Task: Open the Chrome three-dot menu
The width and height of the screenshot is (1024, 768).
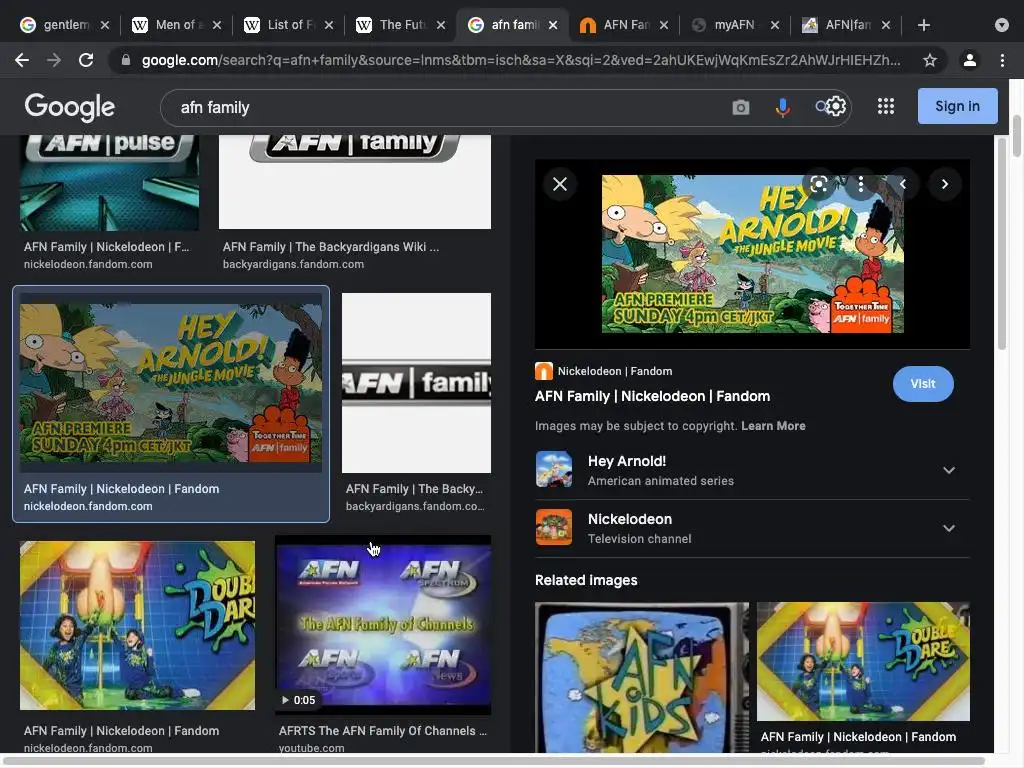Action: [1002, 60]
